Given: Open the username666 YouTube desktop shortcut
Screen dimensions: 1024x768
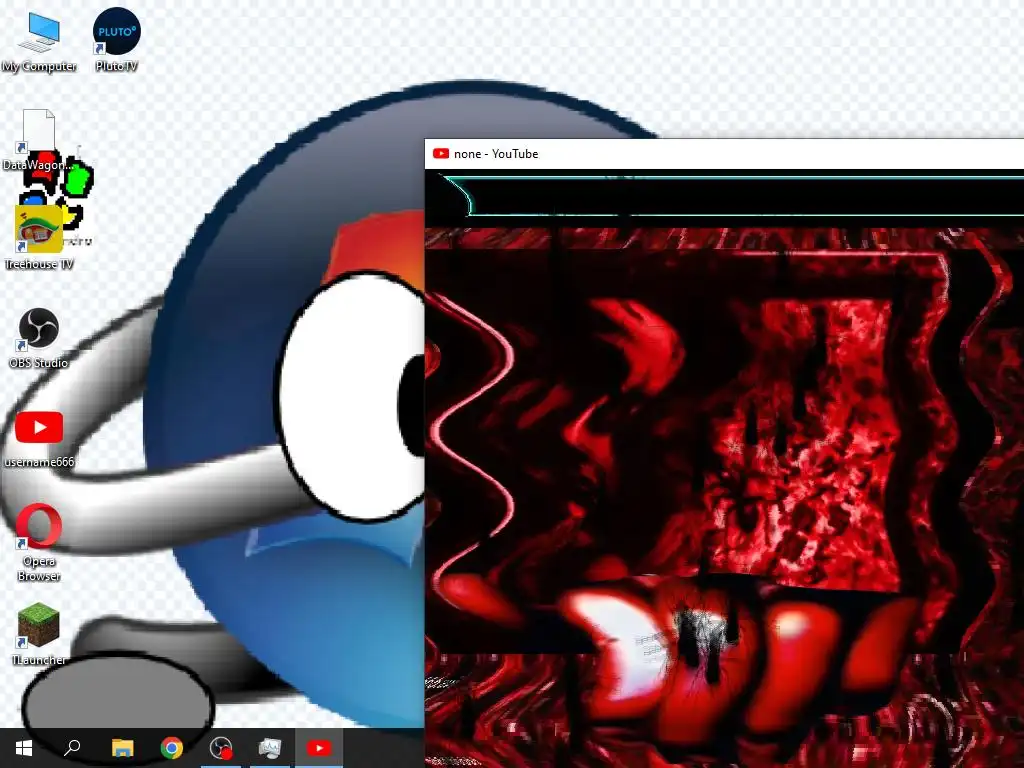Looking at the screenshot, I should (39, 438).
